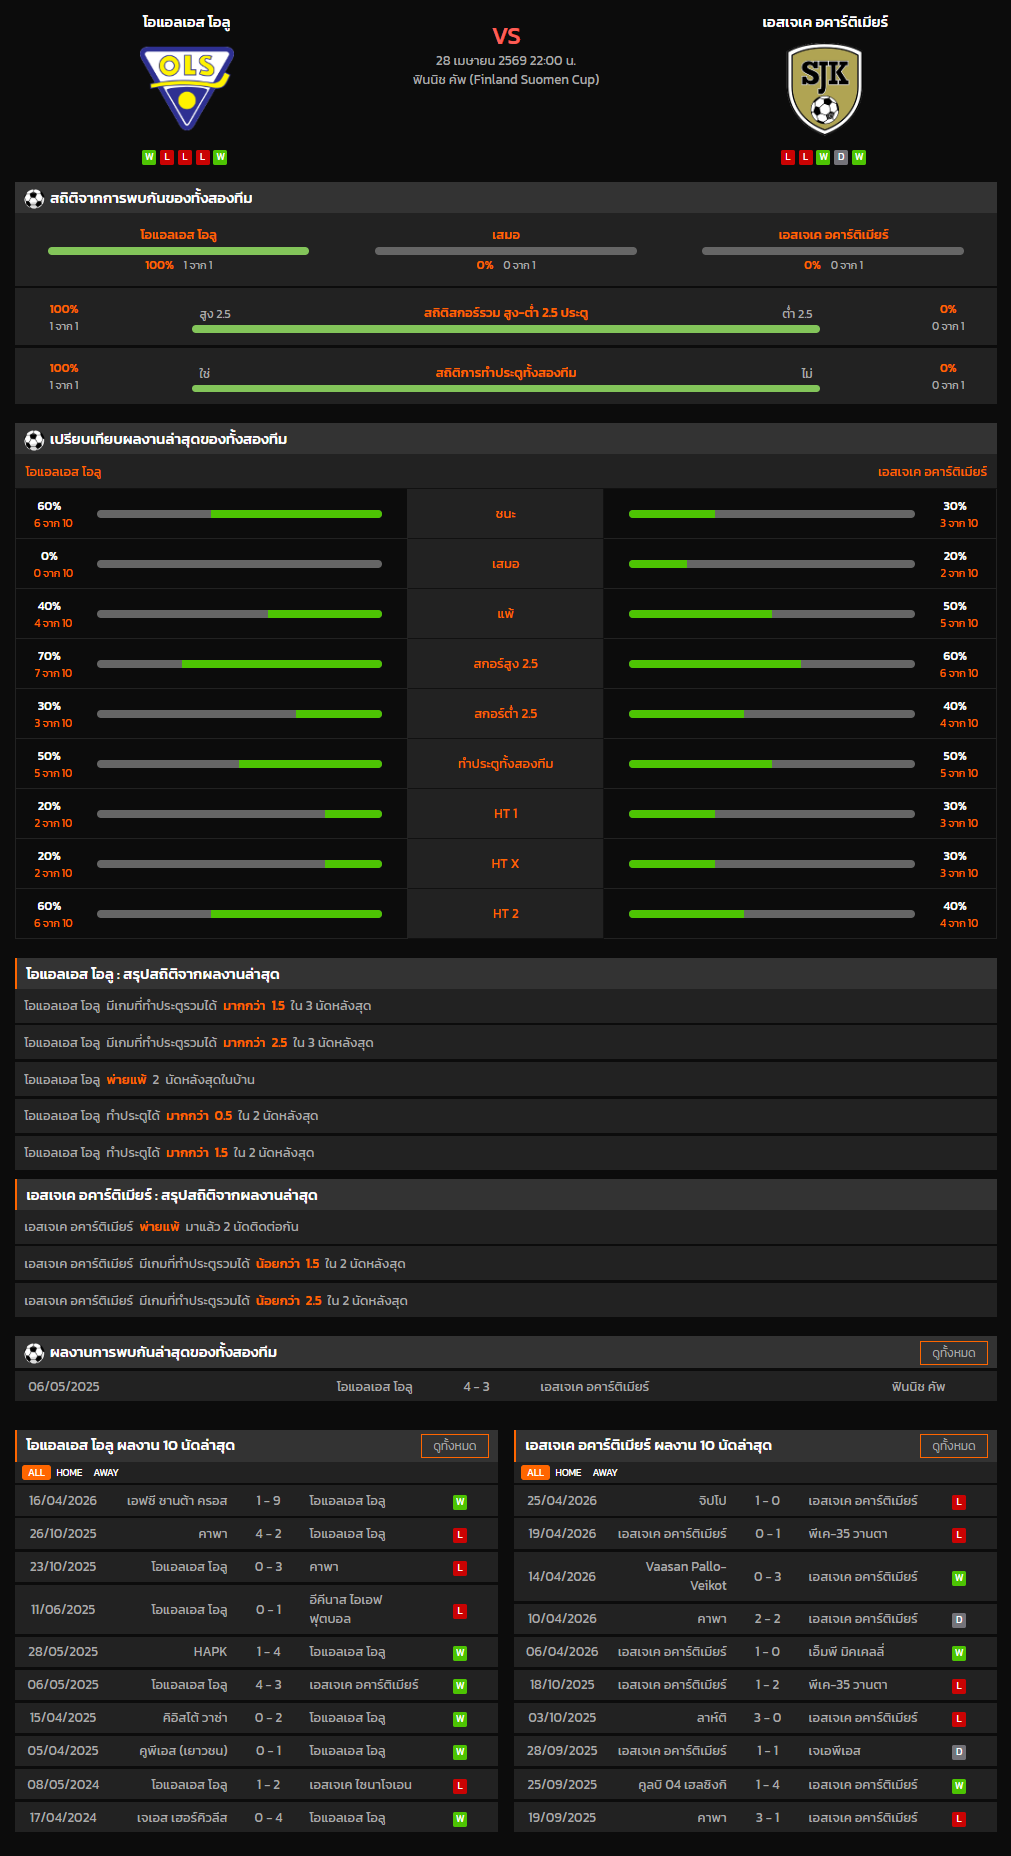The image size is (1011, 1856).
Task: Open view-all button for OLS last 10 matches
Action: click(x=454, y=1445)
